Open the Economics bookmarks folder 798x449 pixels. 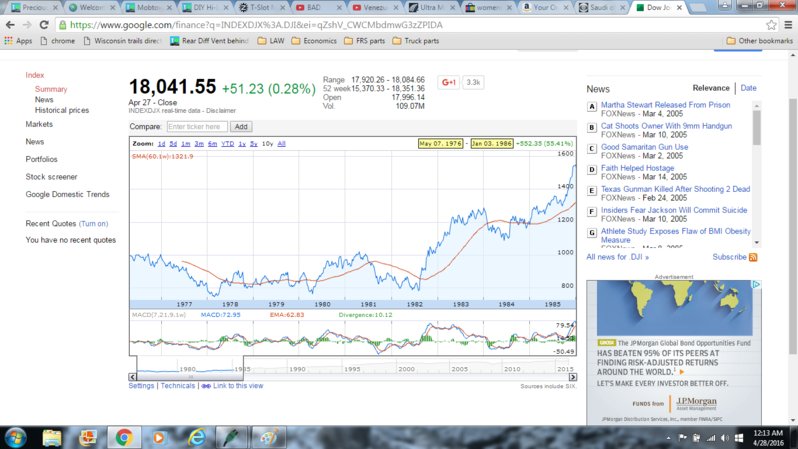pos(314,41)
